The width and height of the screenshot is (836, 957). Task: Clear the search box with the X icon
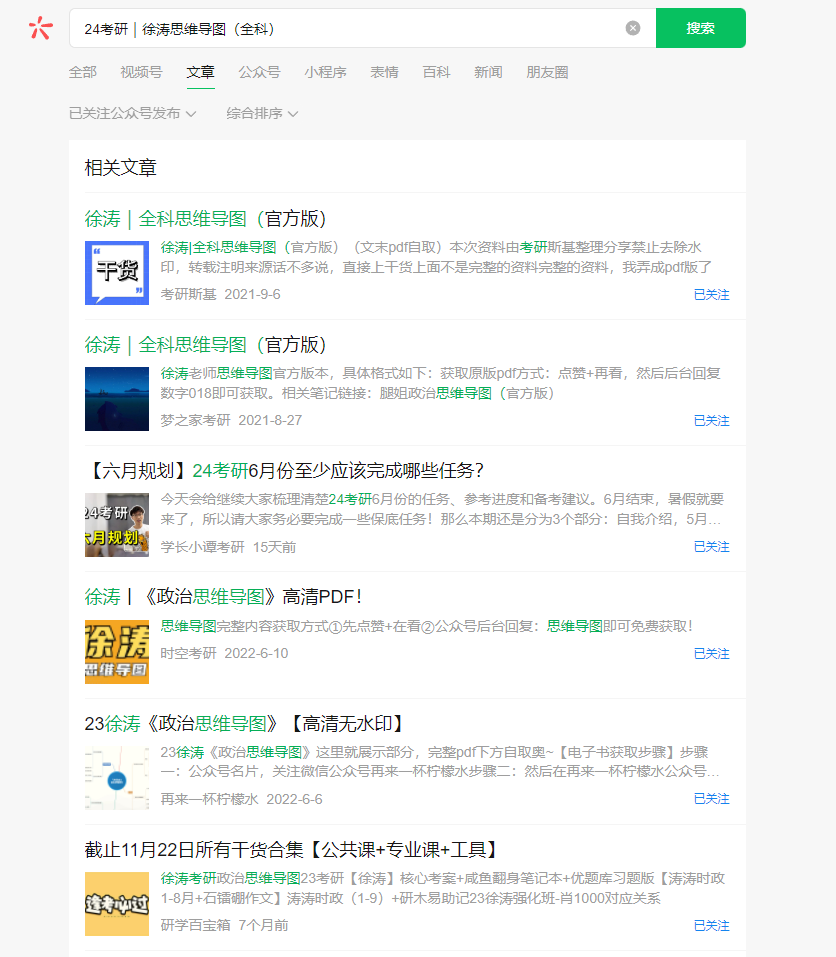pos(633,28)
